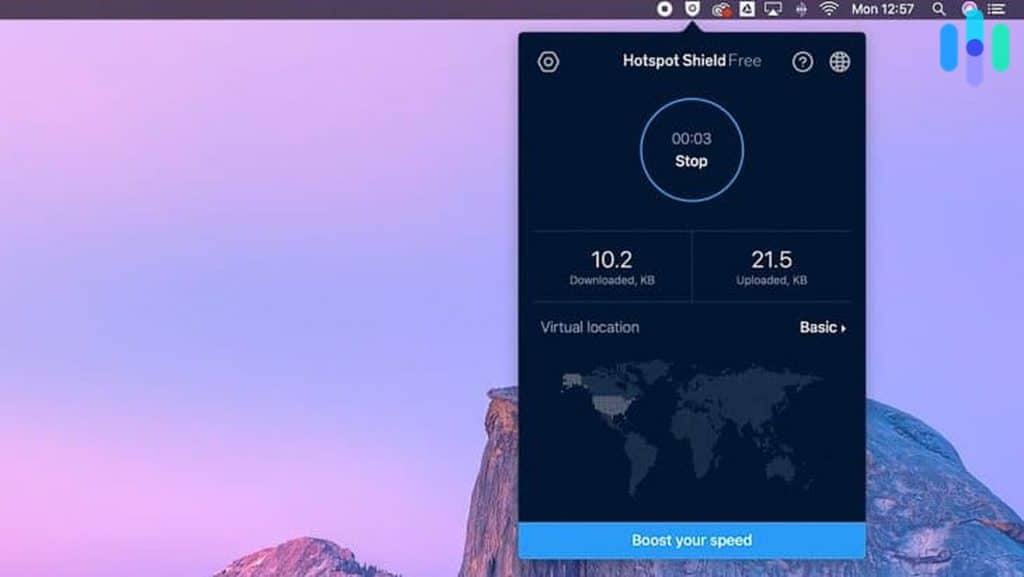The image size is (1024, 577).
Task: Open the Wi-Fi status icon
Action: tap(830, 10)
